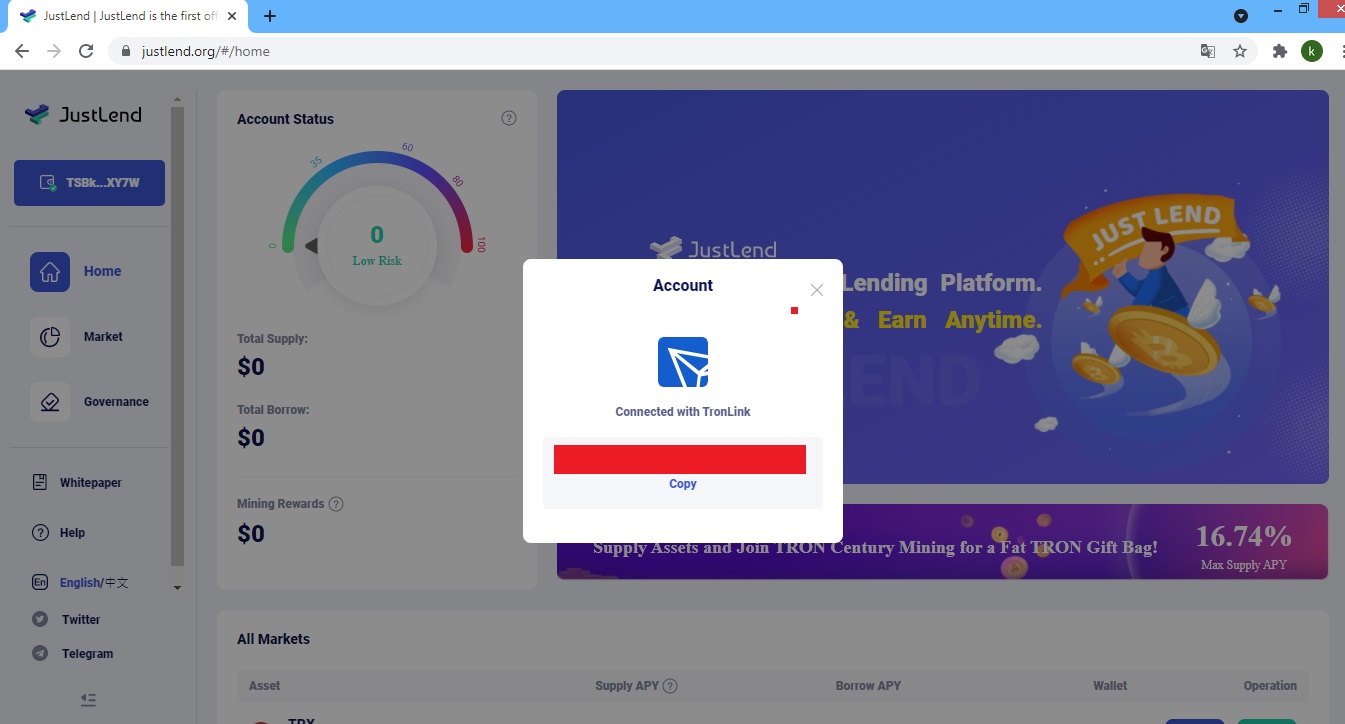Click the Operation column header
The height and width of the screenshot is (724, 1345).
pos(1270,686)
